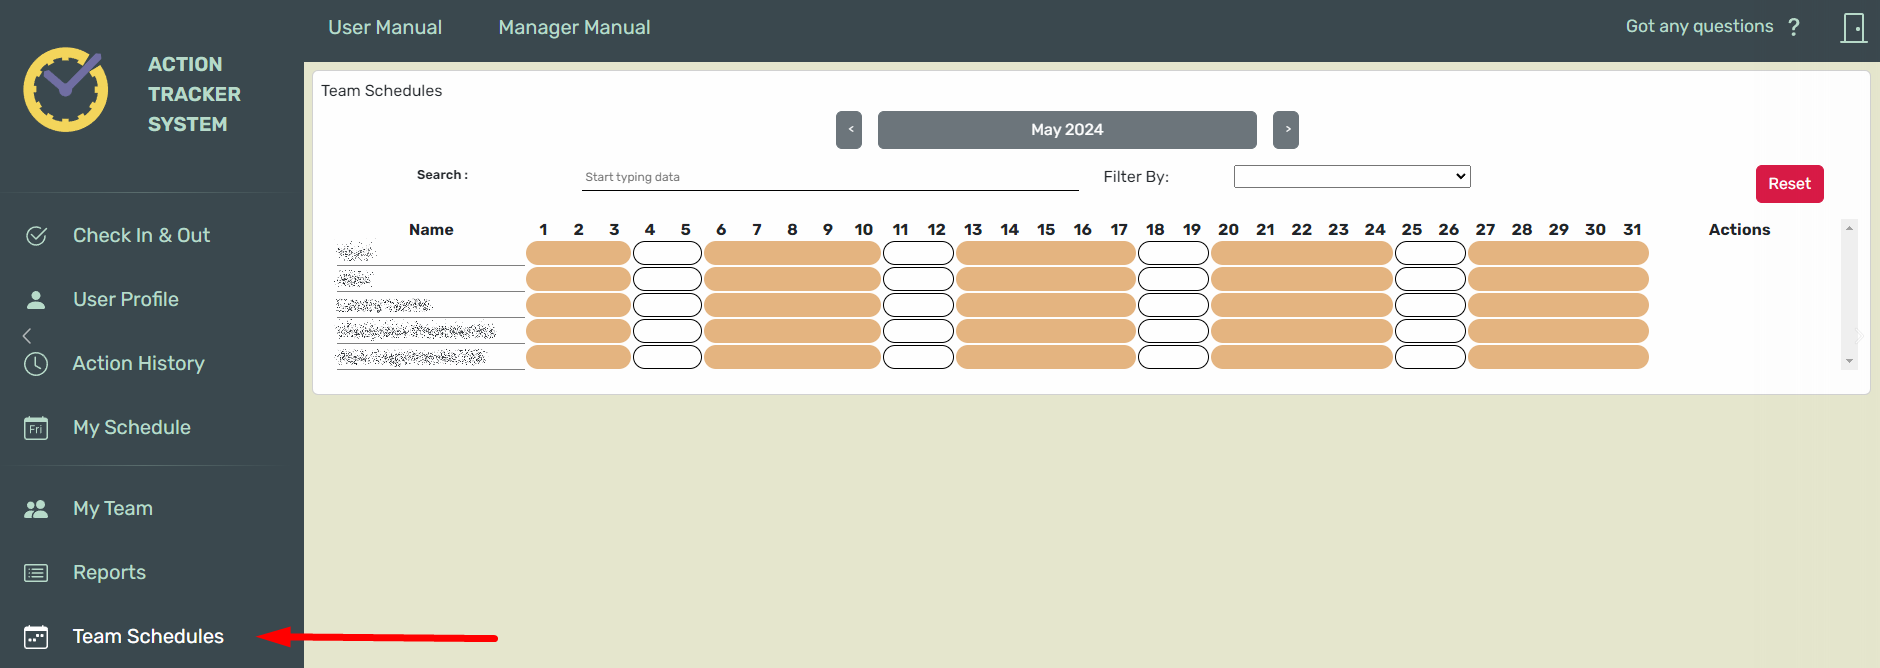The image size is (1880, 668).
Task: Open the Manager Manual menu item
Action: 574,28
